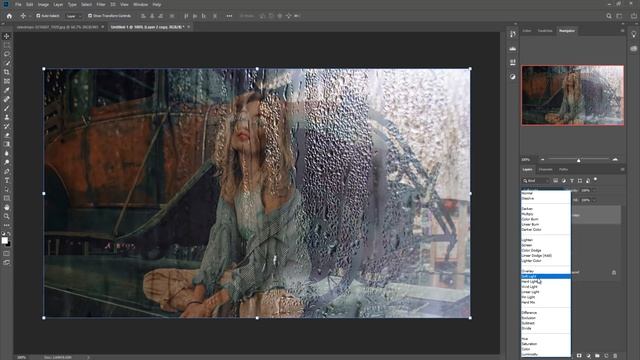Click the create new group folder icon
The image size is (640, 360).
point(597,356)
